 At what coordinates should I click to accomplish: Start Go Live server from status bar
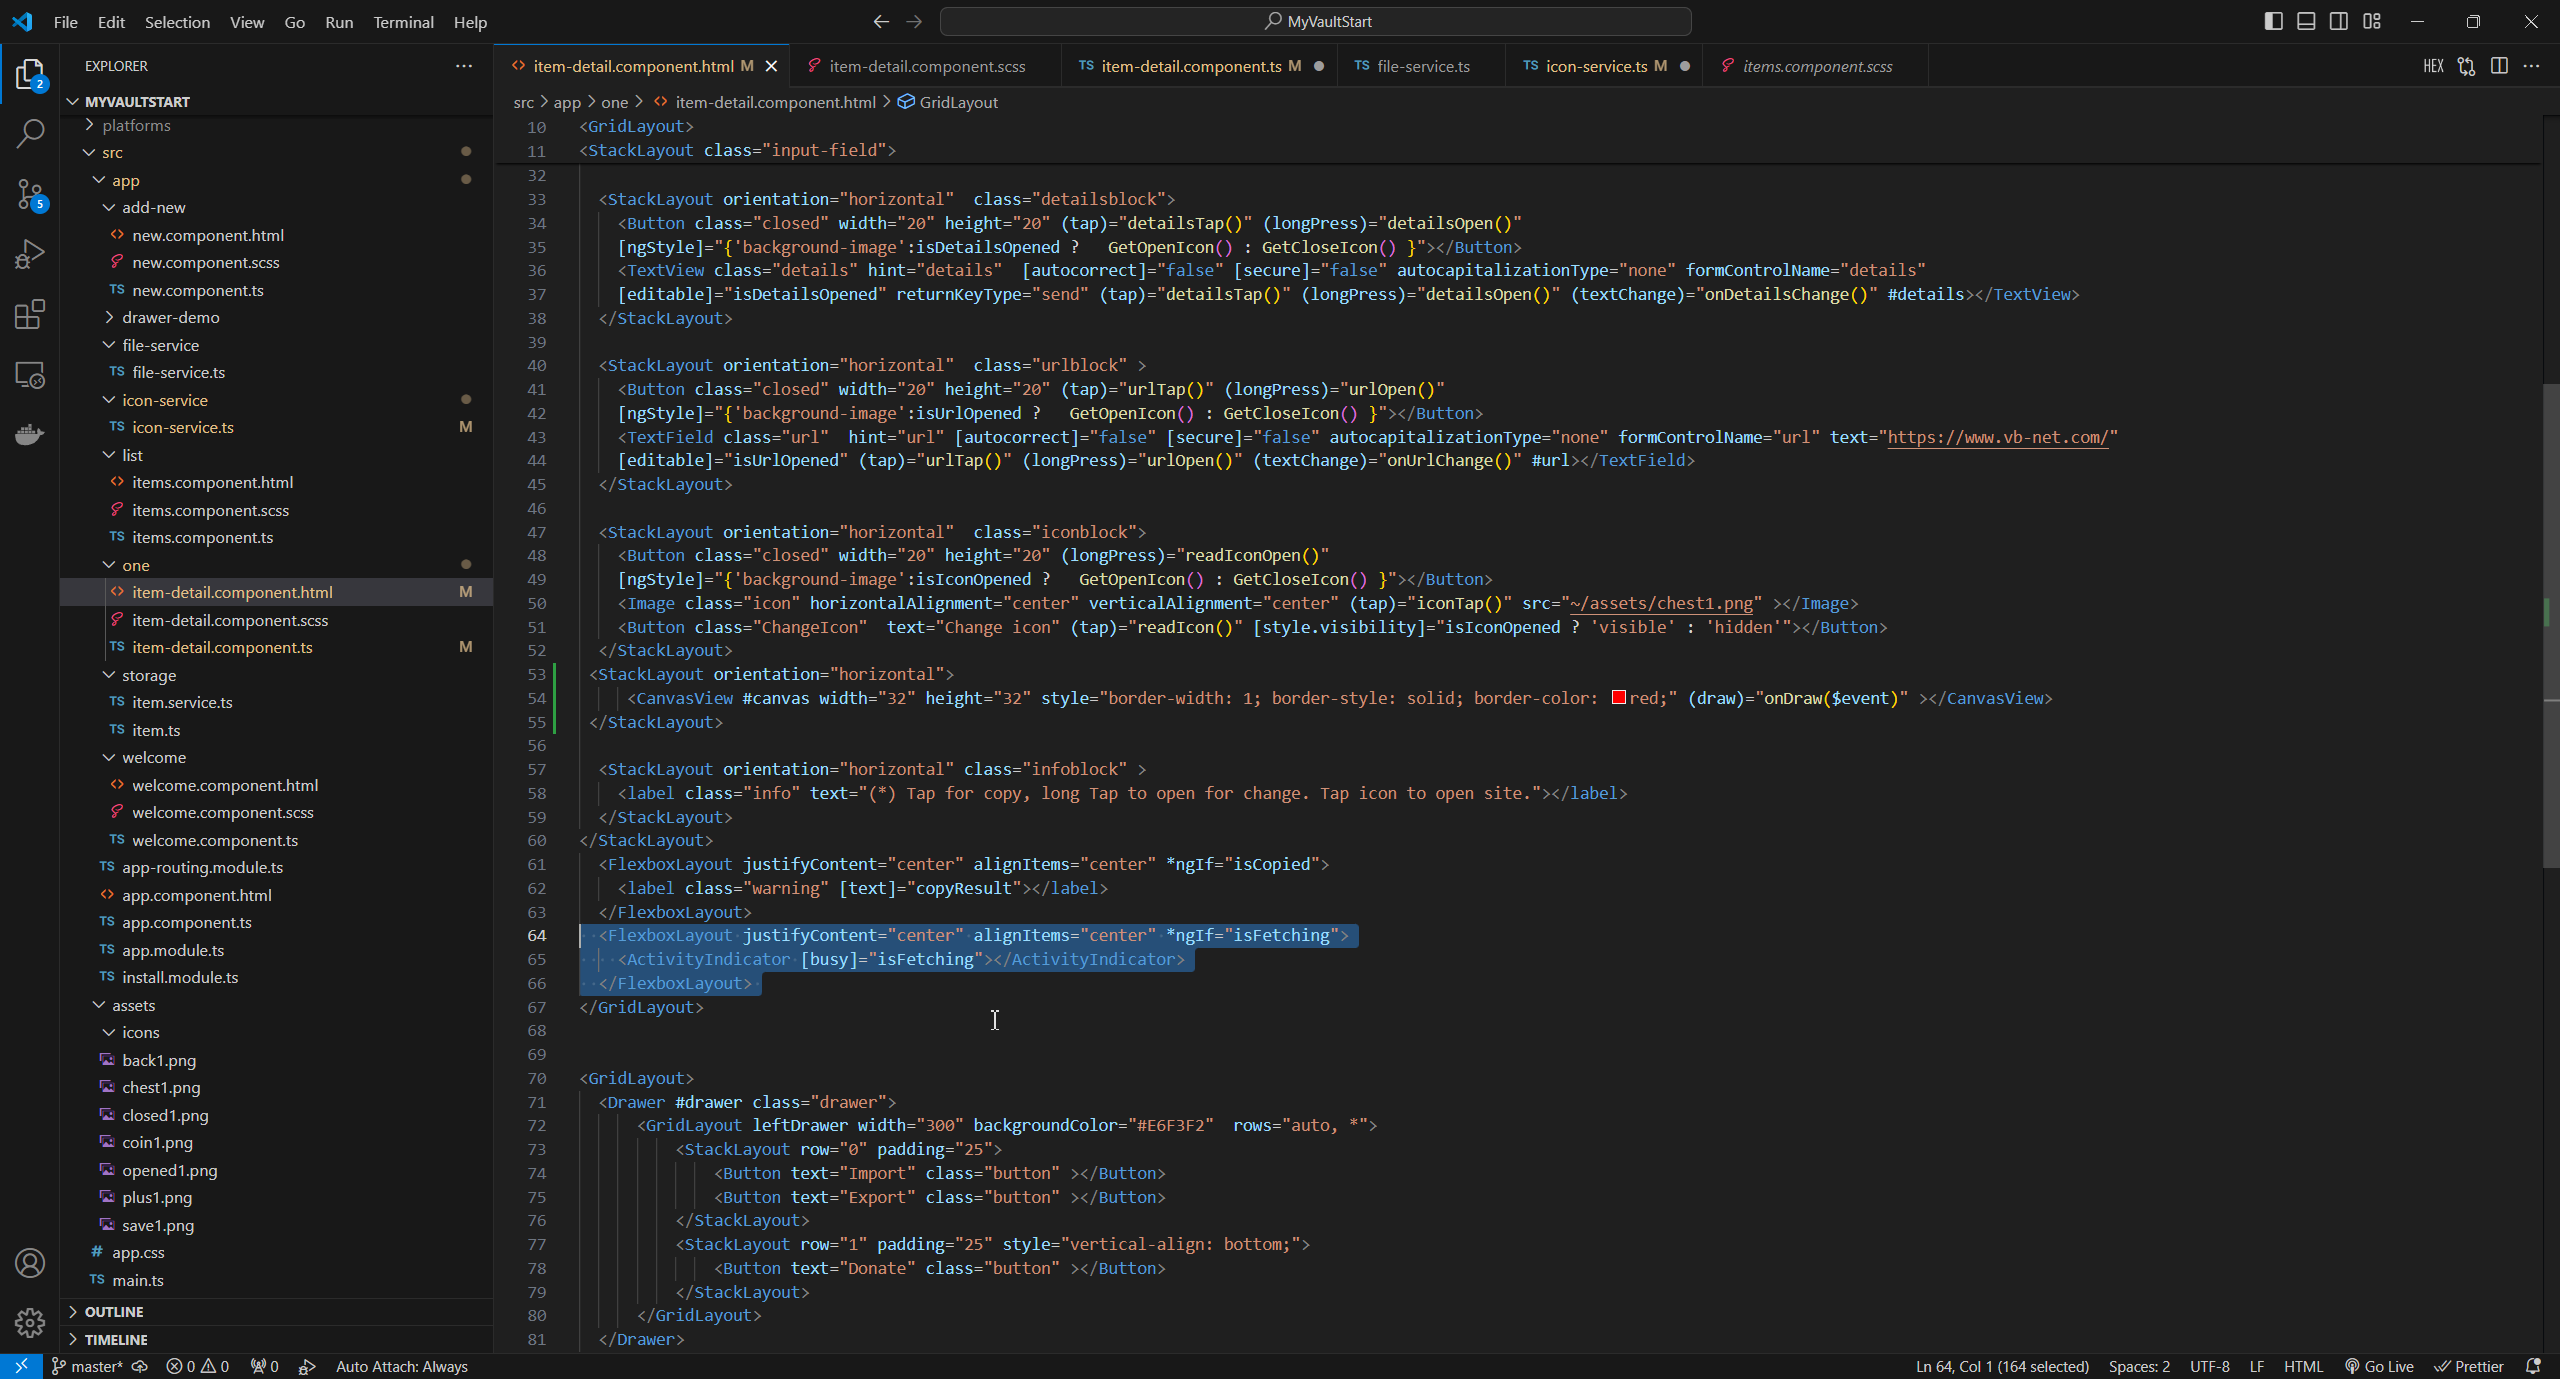point(2380,1365)
